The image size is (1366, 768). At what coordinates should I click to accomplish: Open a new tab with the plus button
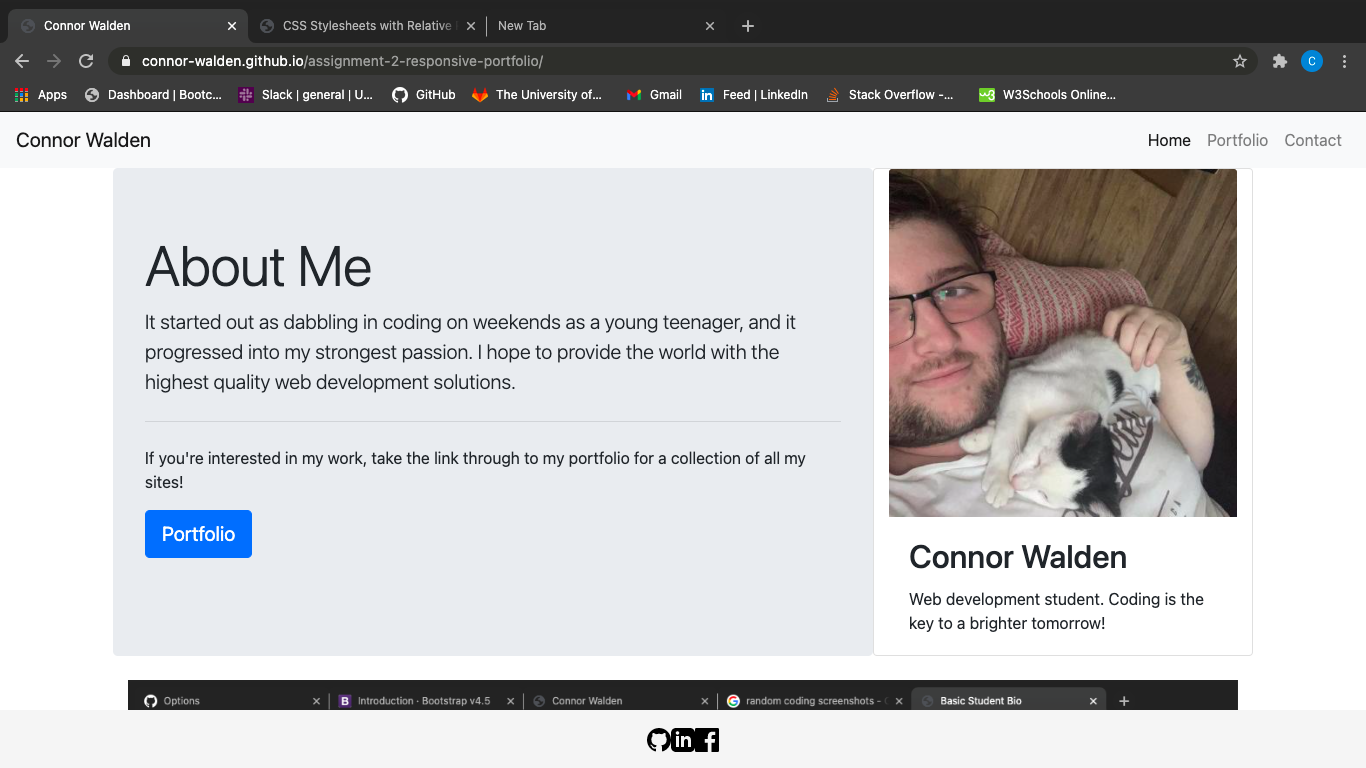747,25
